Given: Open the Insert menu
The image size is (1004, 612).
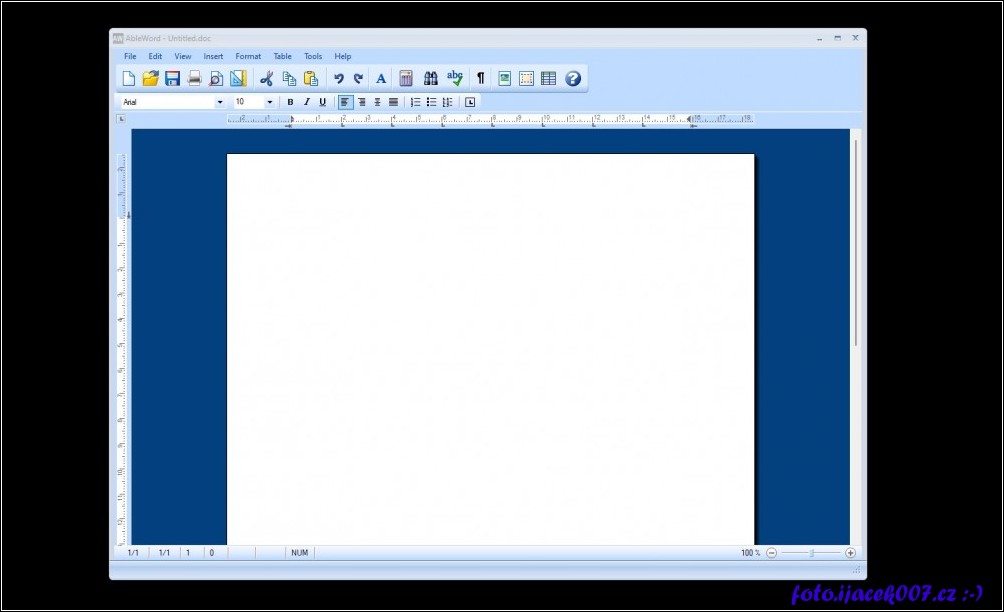Looking at the screenshot, I should click(213, 56).
